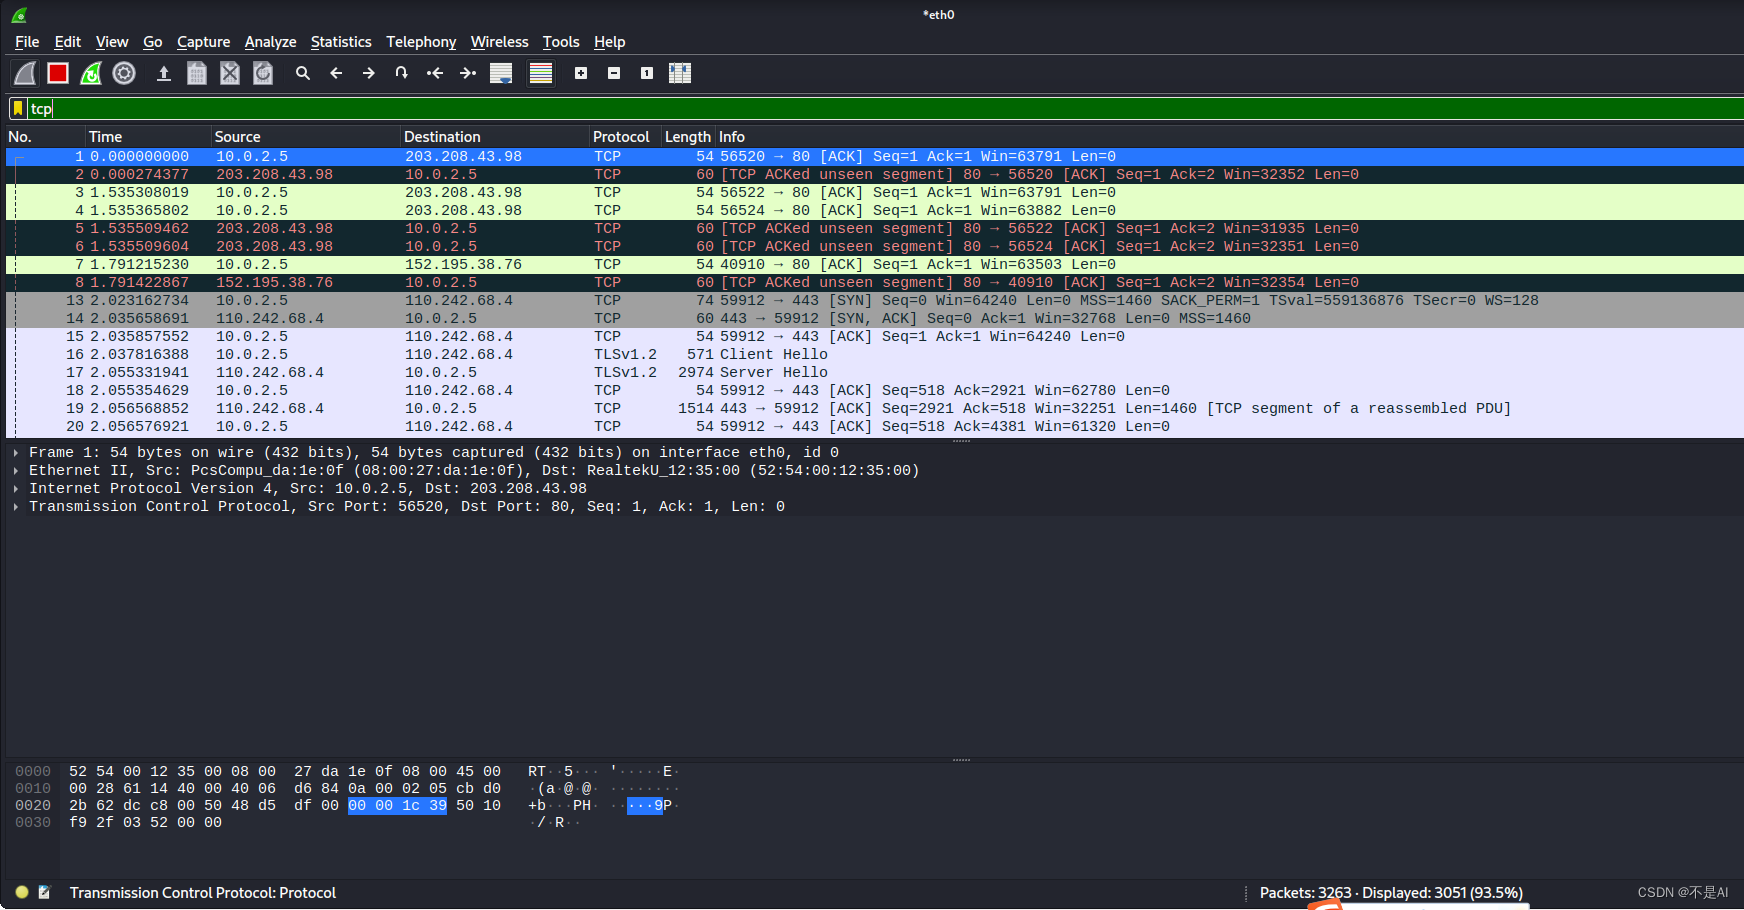Click the start capture shark fin icon
The width and height of the screenshot is (1744, 910).
25,73
